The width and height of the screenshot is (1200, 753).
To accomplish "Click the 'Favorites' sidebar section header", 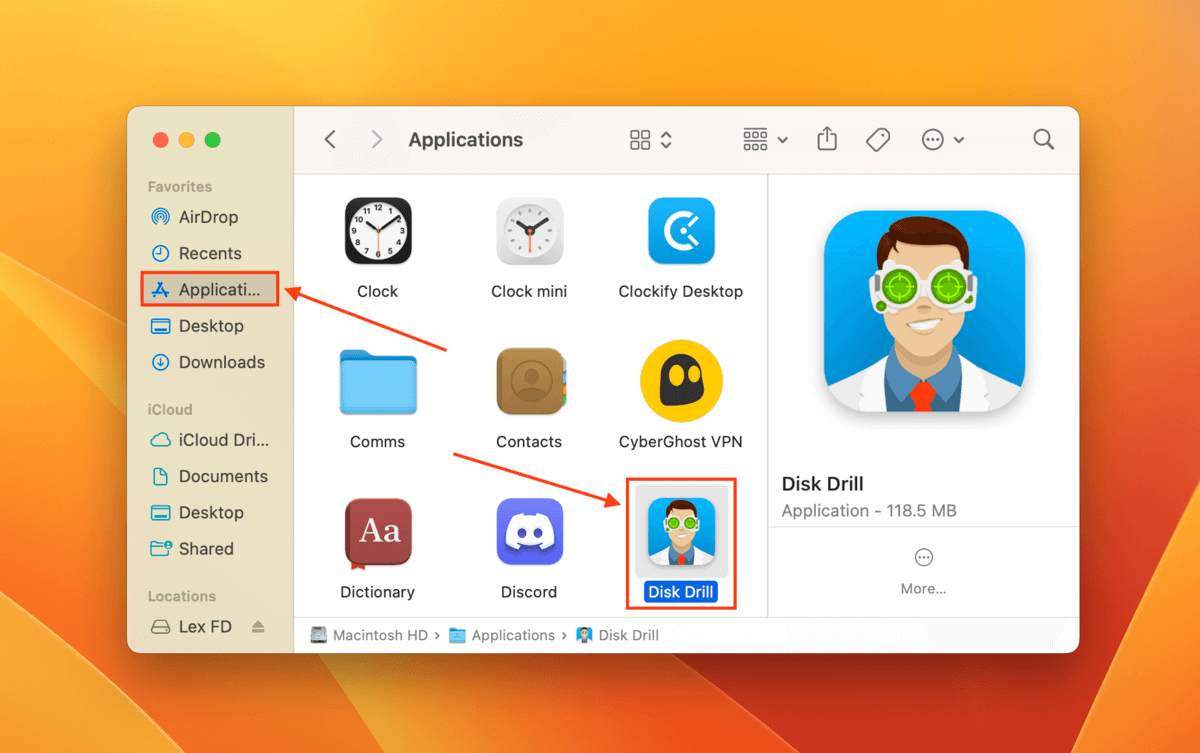I will pyautogui.click(x=180, y=186).
